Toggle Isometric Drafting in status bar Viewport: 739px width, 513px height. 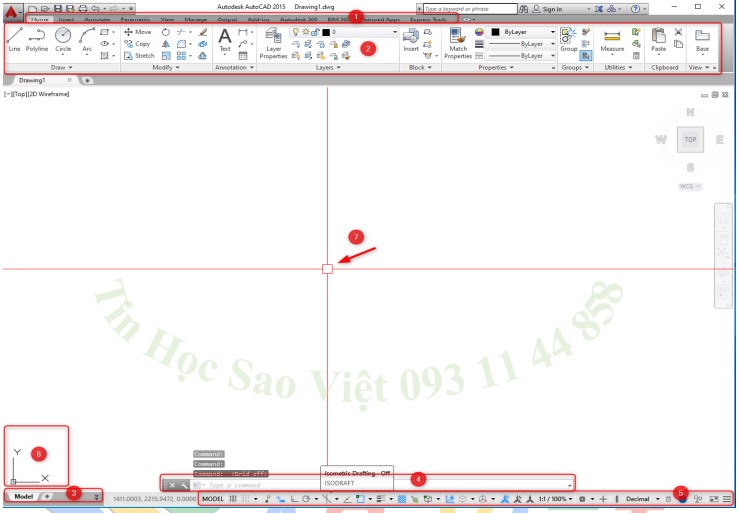tap(327, 498)
